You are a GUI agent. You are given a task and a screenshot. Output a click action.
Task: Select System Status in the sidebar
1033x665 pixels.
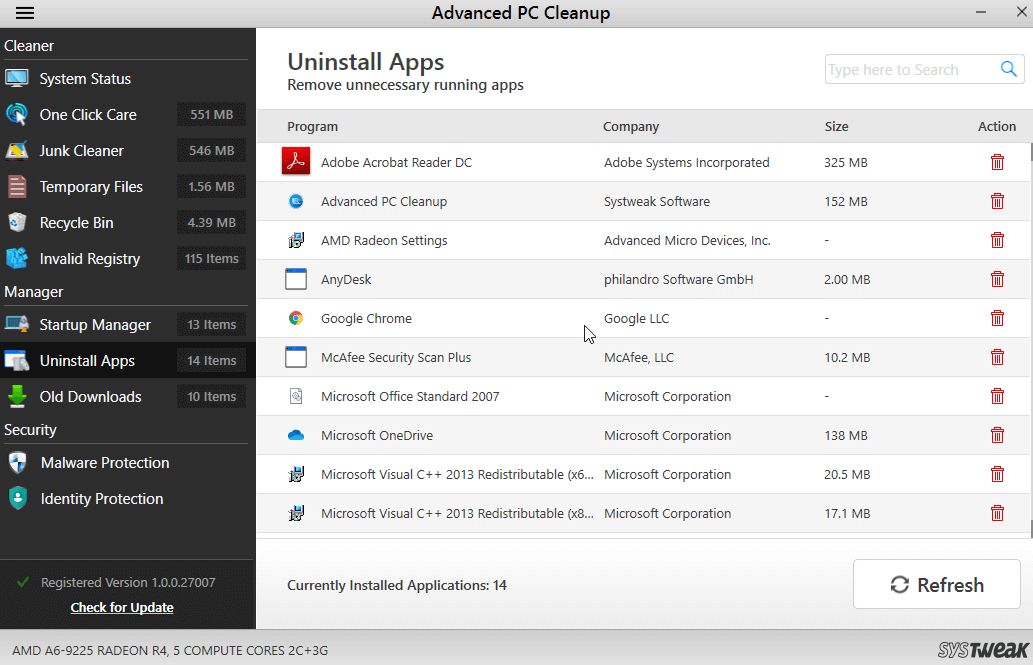point(87,78)
